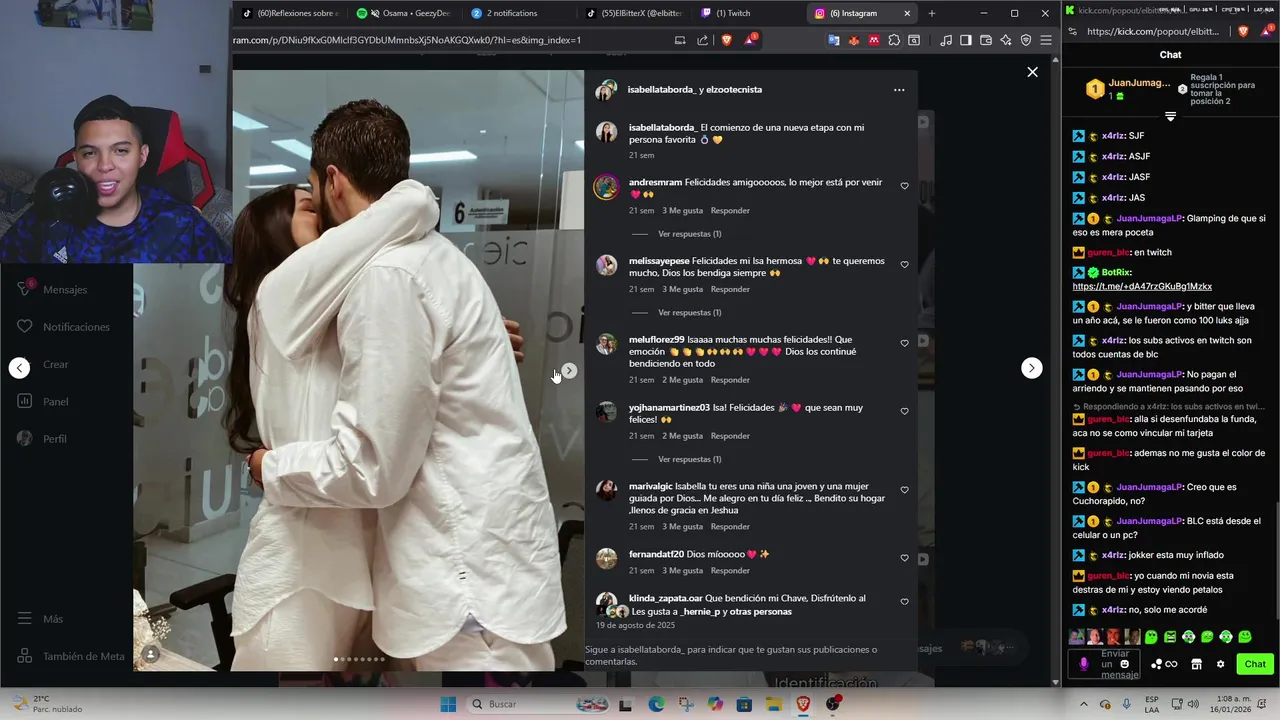
Task: Open the Kick chat shop icon
Action: (x=1196, y=664)
